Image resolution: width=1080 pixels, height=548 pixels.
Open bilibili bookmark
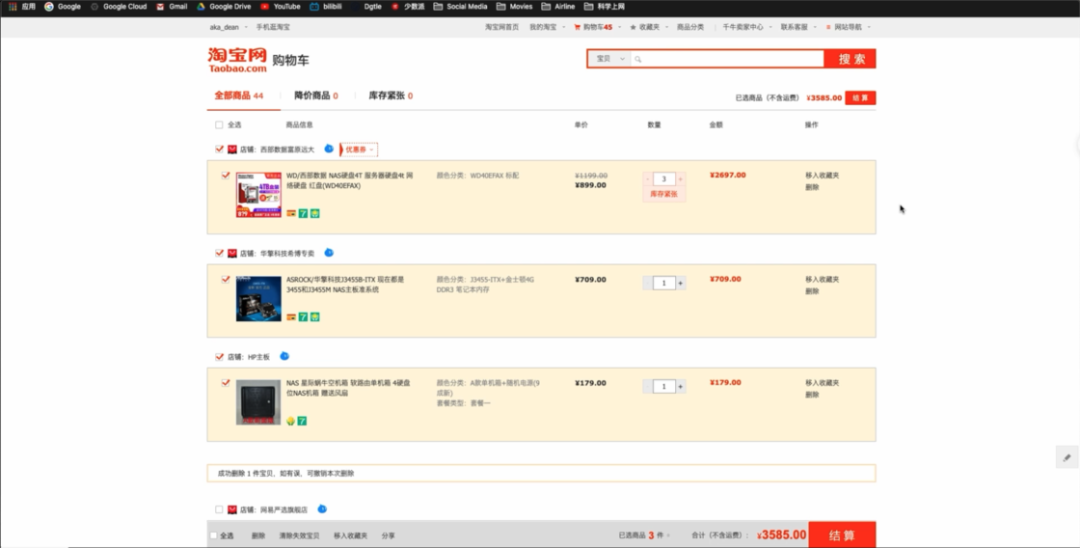325,6
